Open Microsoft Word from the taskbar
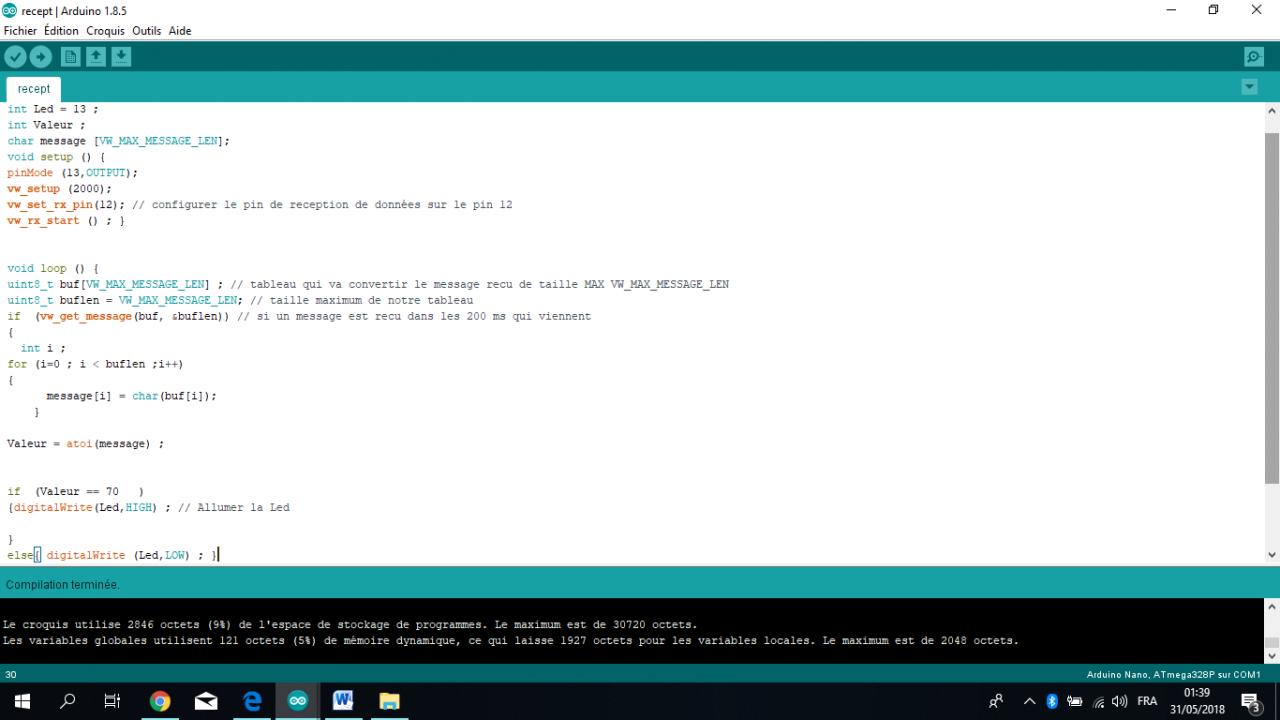This screenshot has width=1280, height=720. (343, 701)
